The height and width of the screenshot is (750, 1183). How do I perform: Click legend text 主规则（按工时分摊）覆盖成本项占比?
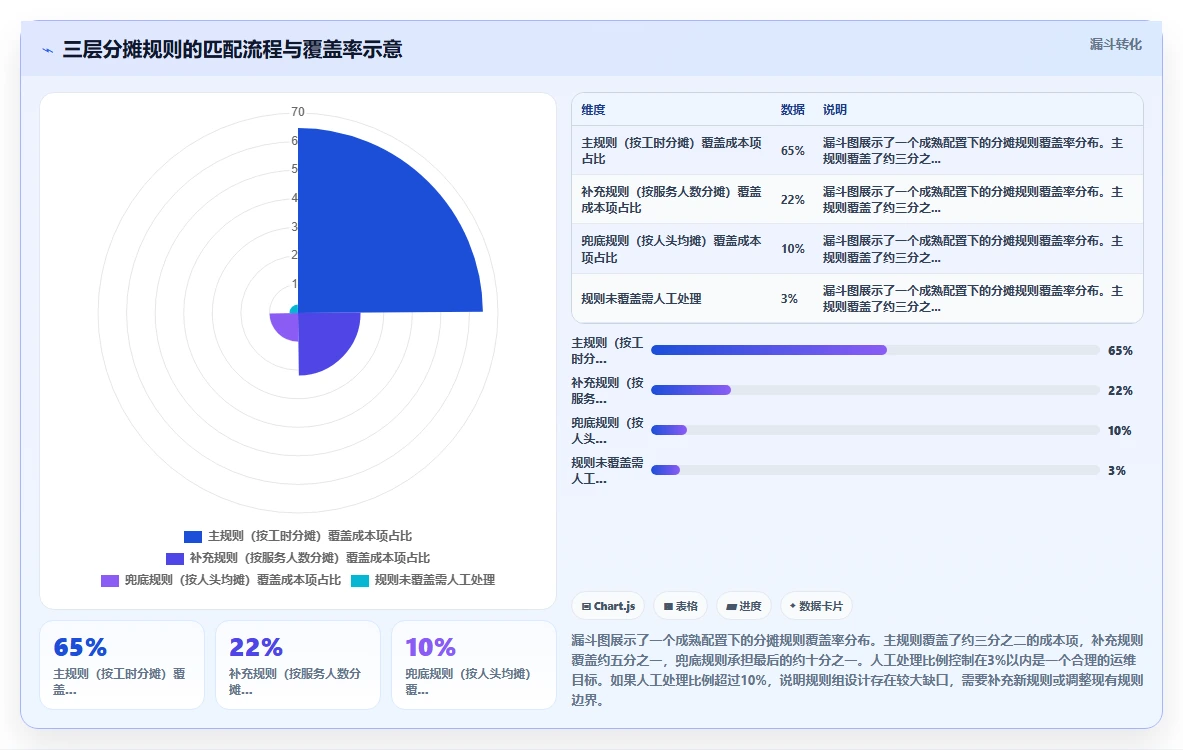click(x=310, y=536)
